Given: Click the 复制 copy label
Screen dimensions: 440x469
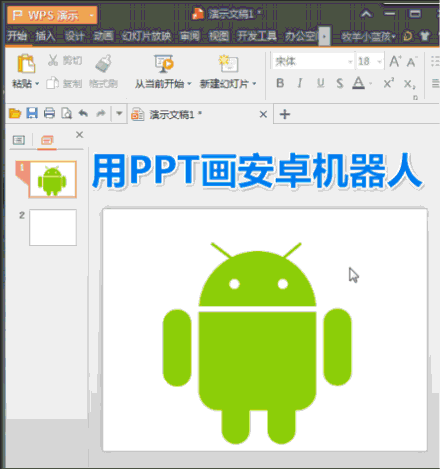Looking at the screenshot, I should [x=72, y=84].
